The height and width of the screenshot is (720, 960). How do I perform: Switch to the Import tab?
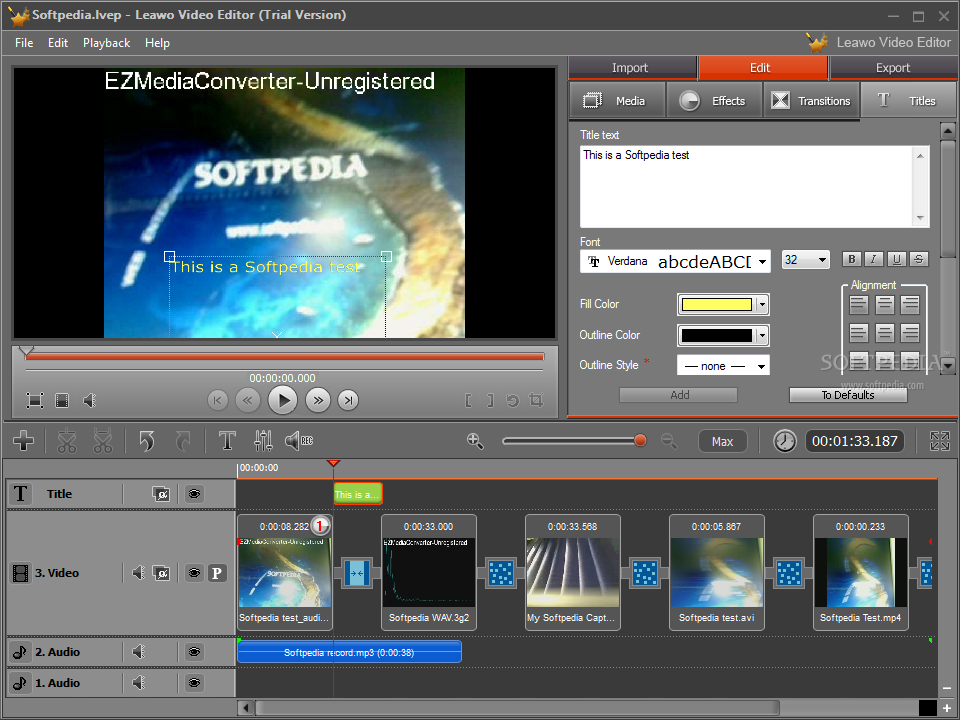(x=632, y=68)
